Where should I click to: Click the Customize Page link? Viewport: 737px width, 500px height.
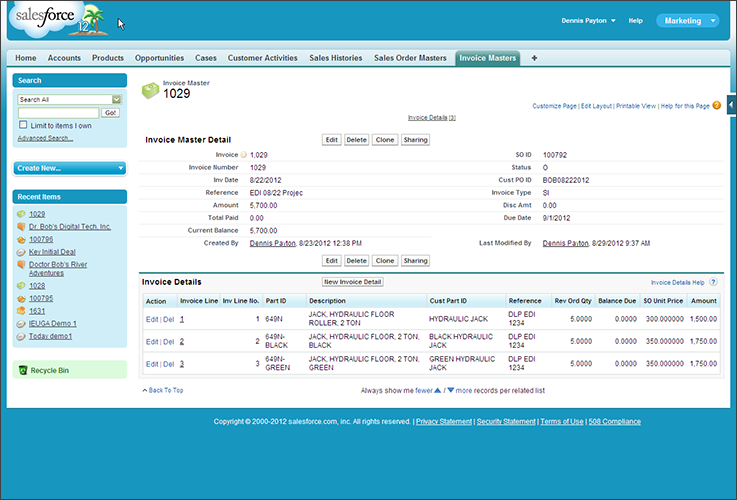554,106
